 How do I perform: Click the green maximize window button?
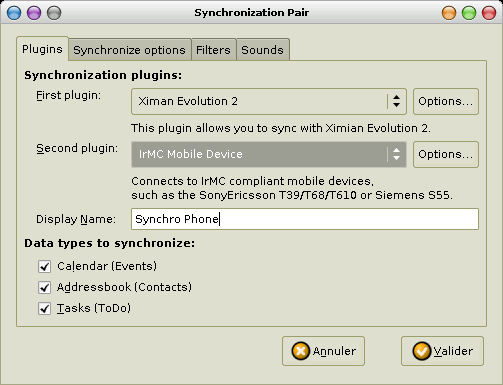(469, 13)
